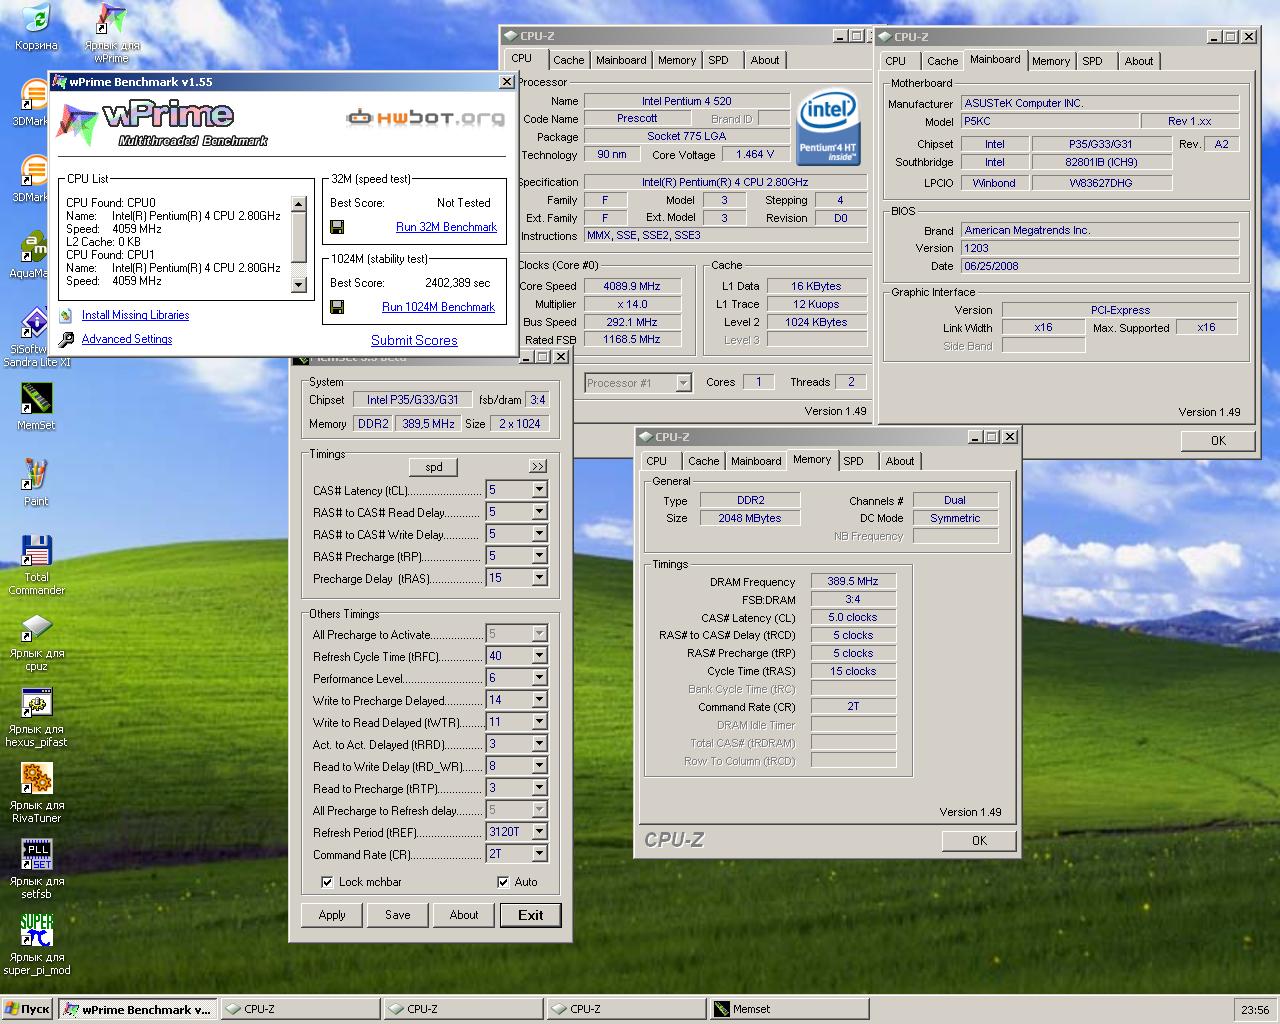Expand the Performance Level dropdown
The height and width of the screenshot is (1024, 1280).
click(x=539, y=678)
